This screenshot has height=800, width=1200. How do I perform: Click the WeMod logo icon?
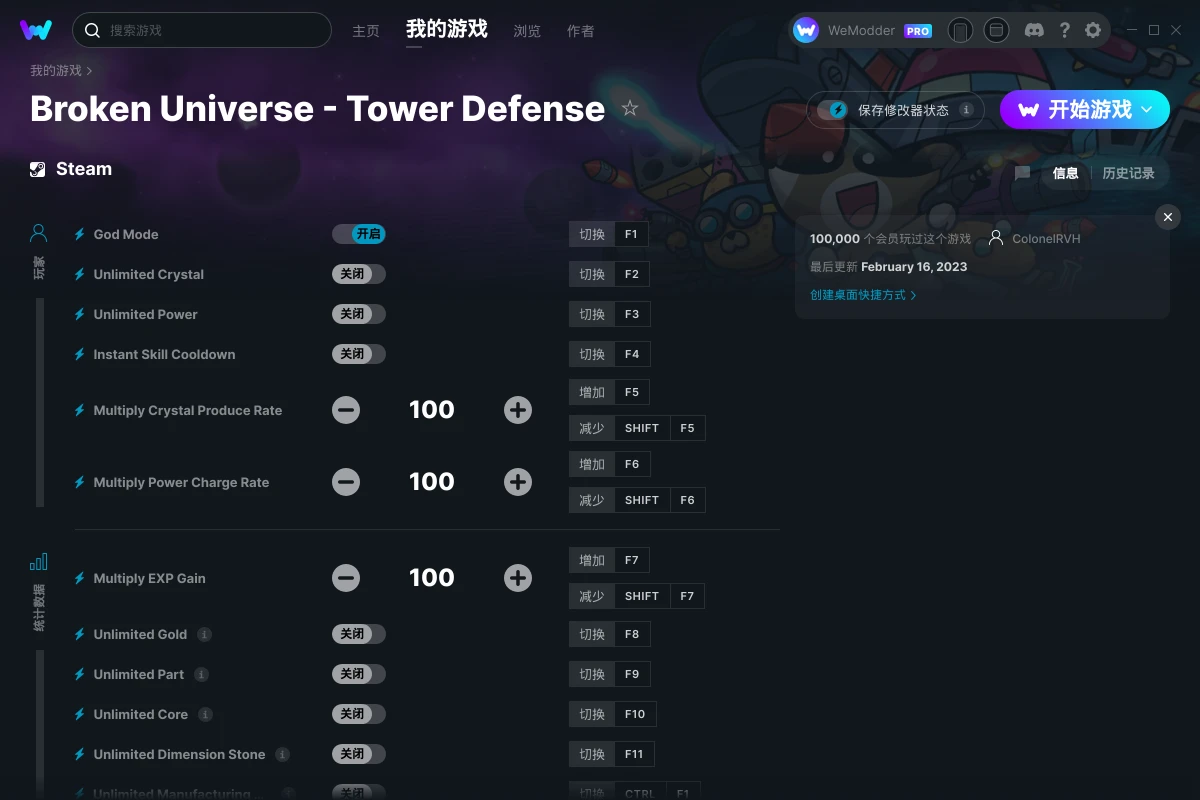[x=36, y=30]
